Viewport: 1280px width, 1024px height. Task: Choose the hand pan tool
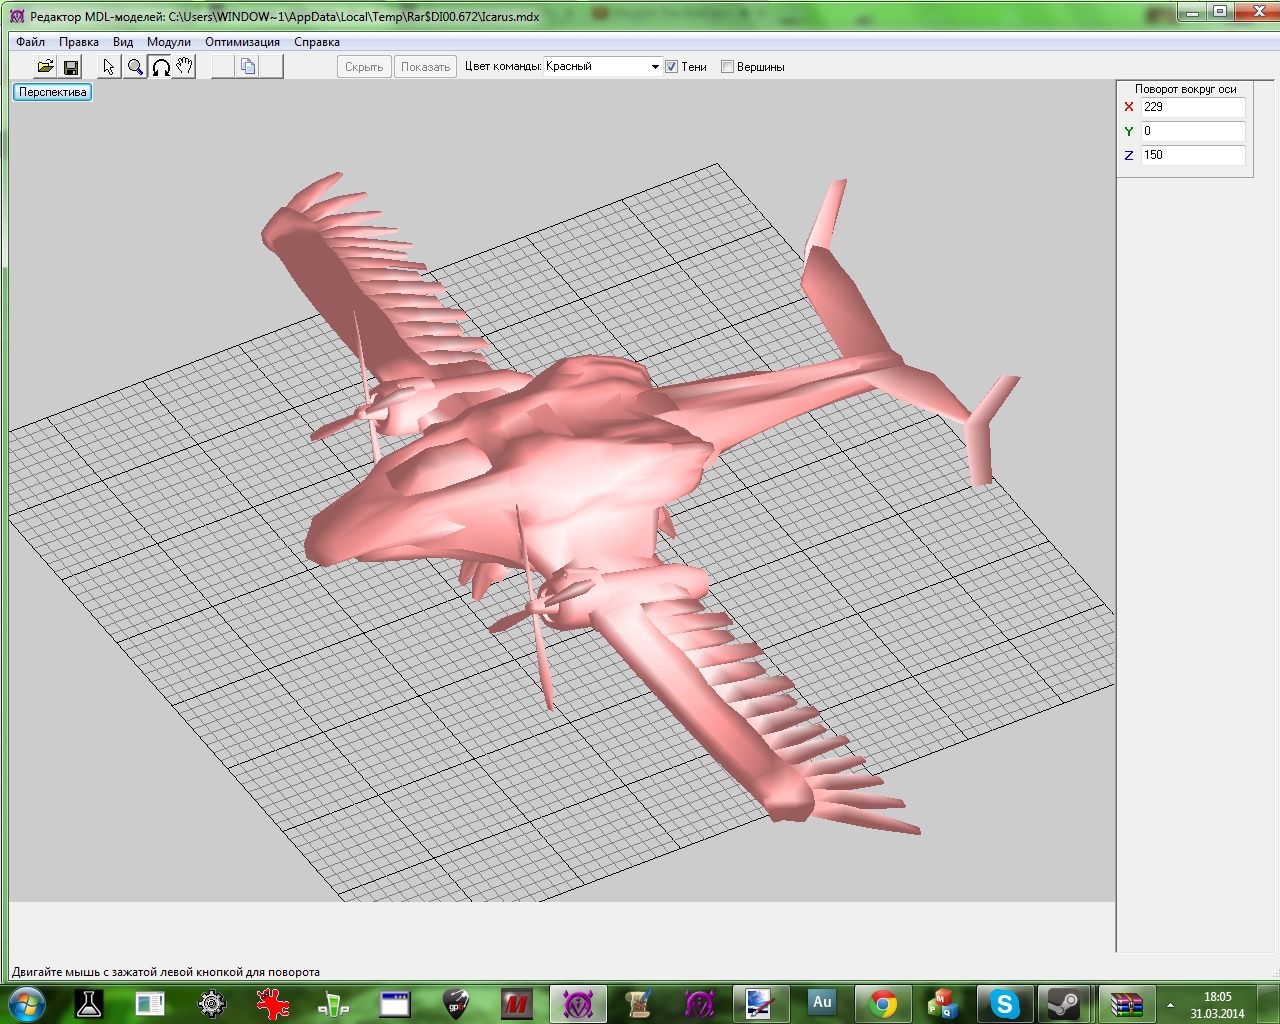pos(184,67)
